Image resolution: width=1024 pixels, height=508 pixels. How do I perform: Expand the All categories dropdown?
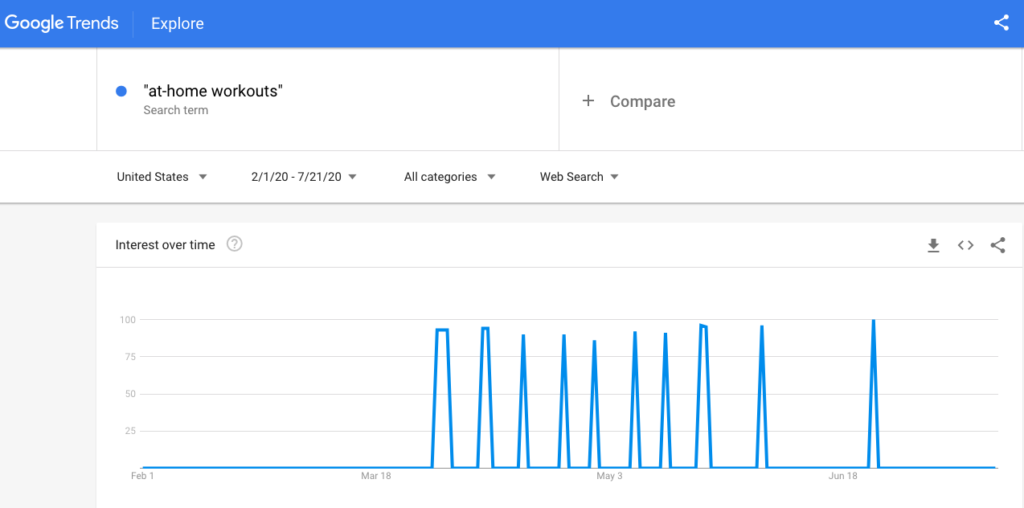coord(449,177)
